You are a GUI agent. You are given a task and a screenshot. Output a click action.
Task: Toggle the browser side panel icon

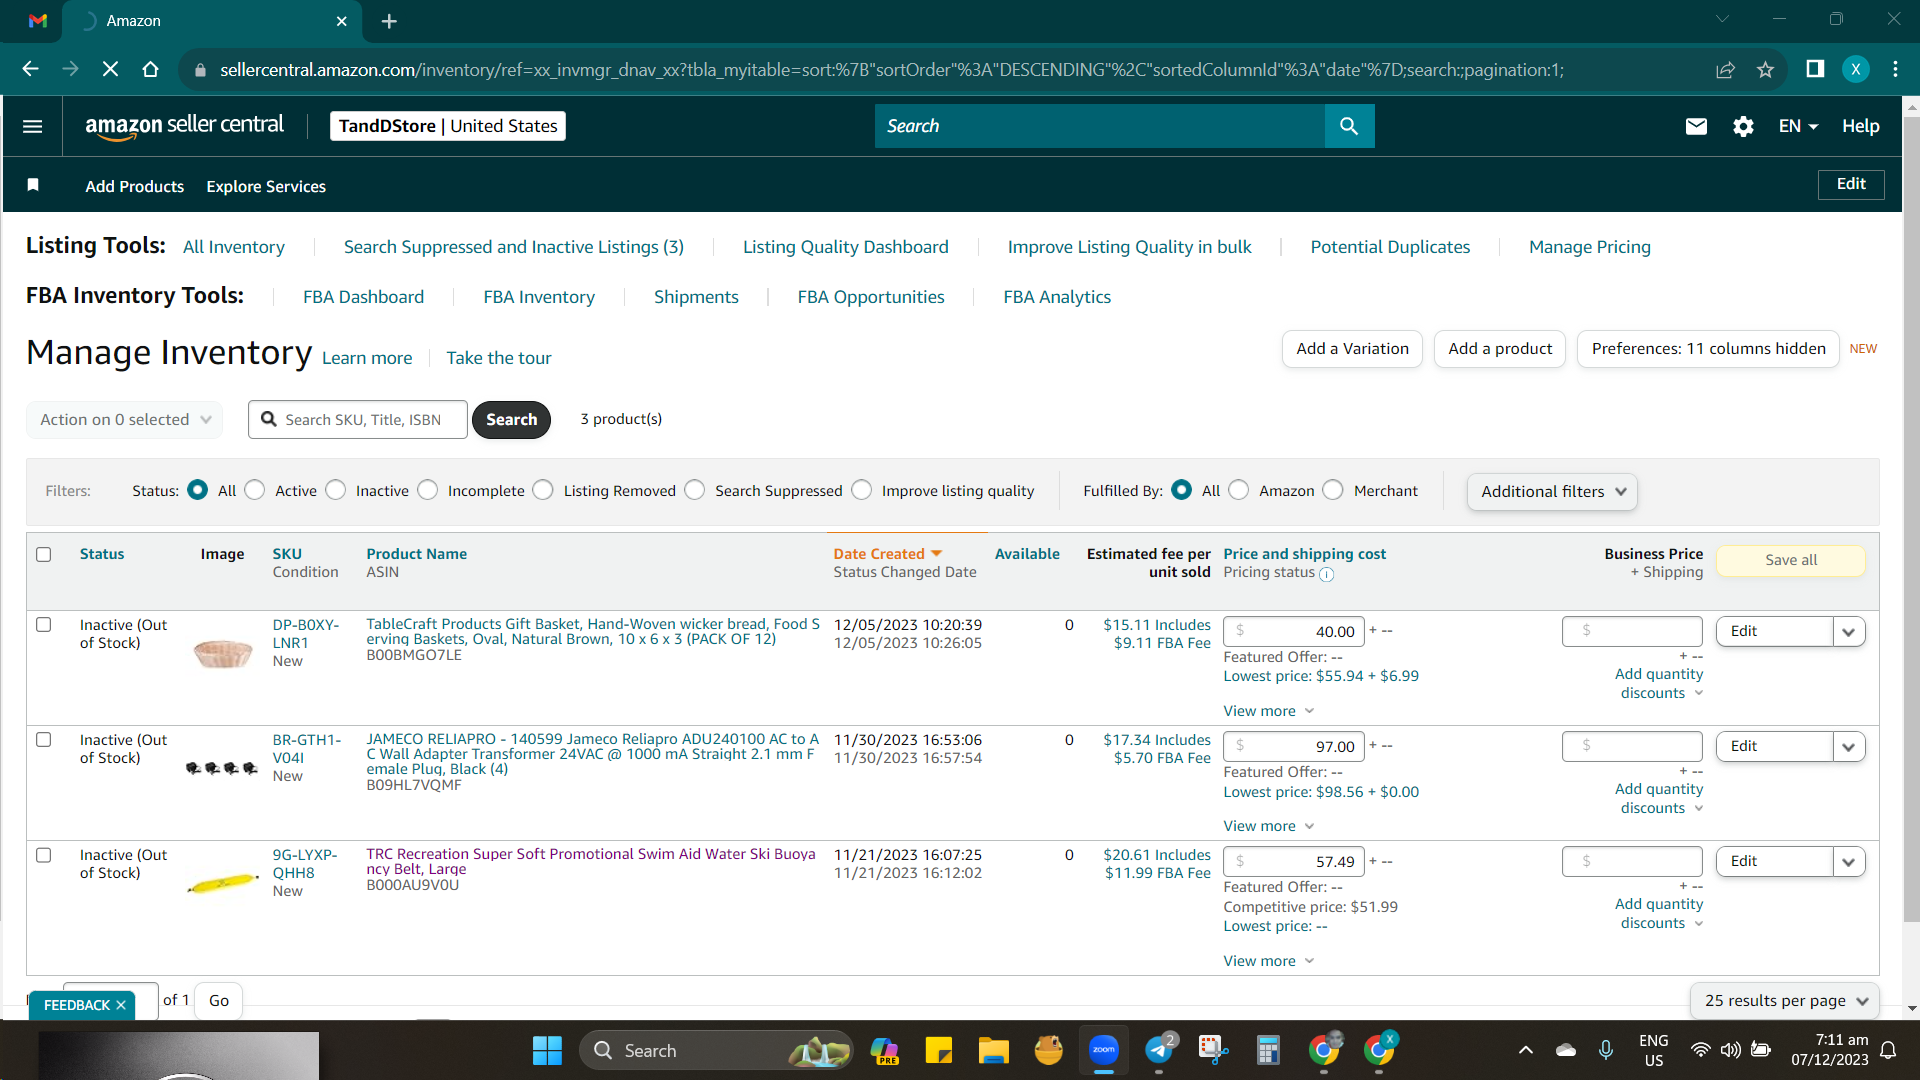[x=1815, y=69]
